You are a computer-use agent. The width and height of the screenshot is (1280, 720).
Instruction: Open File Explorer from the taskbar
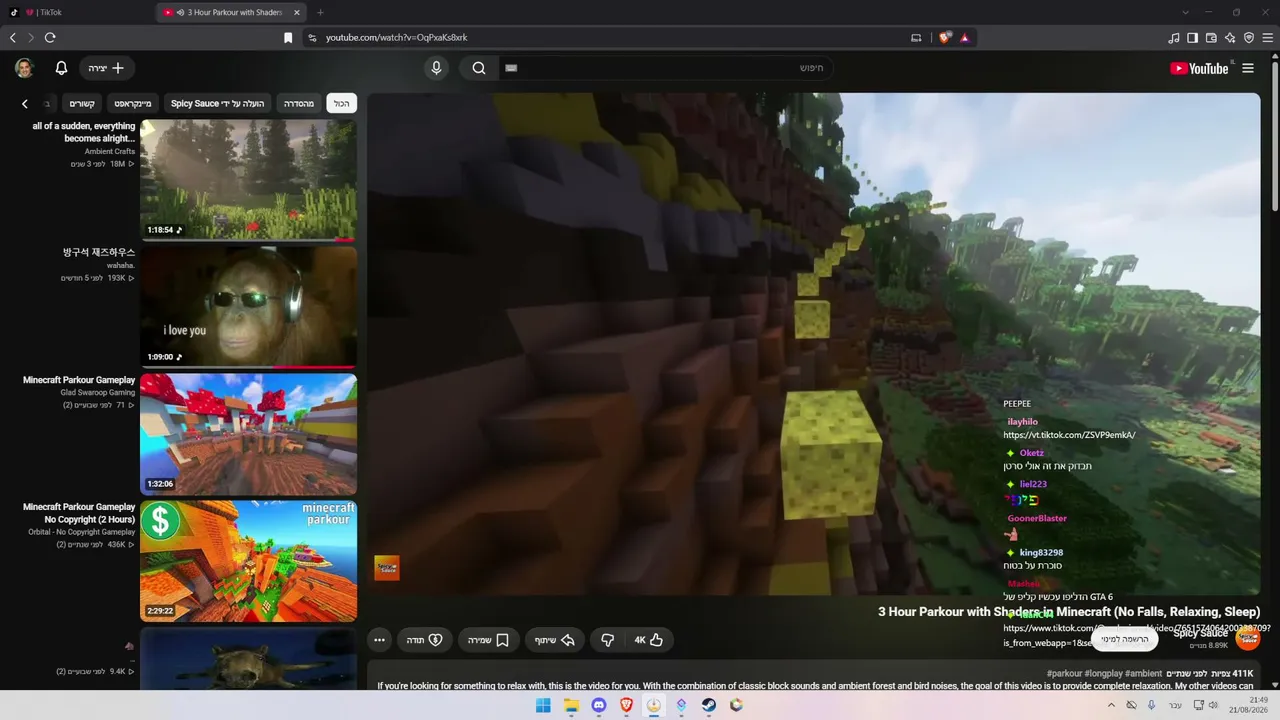(571, 705)
